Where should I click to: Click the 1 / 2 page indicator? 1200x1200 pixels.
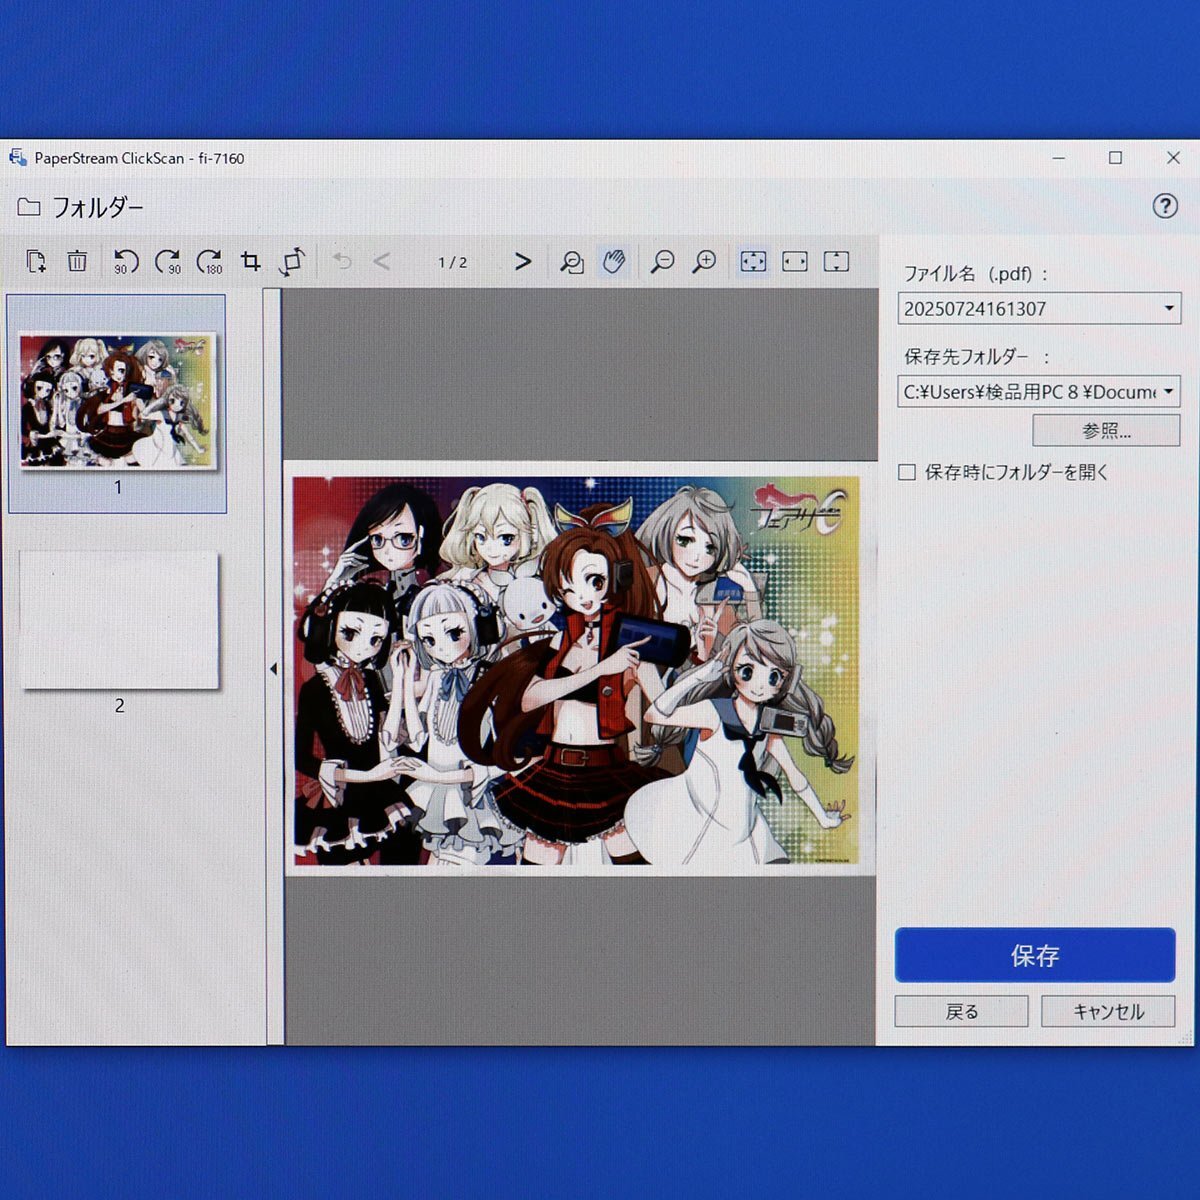click(x=452, y=262)
